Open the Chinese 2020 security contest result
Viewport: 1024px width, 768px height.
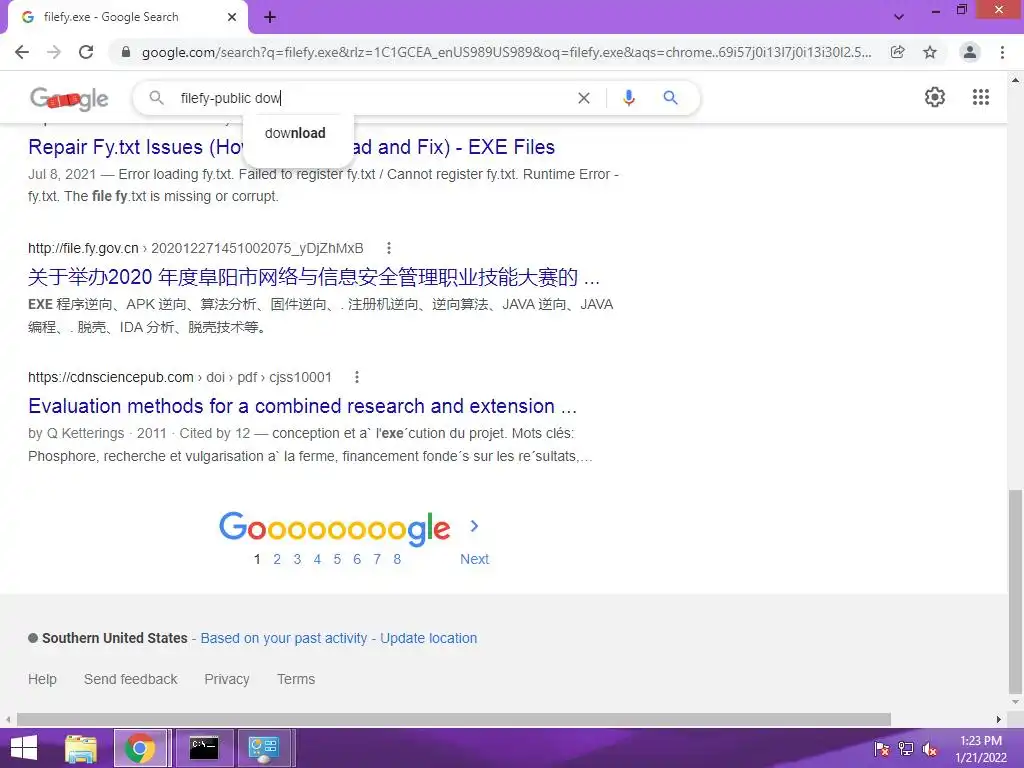tap(313, 277)
